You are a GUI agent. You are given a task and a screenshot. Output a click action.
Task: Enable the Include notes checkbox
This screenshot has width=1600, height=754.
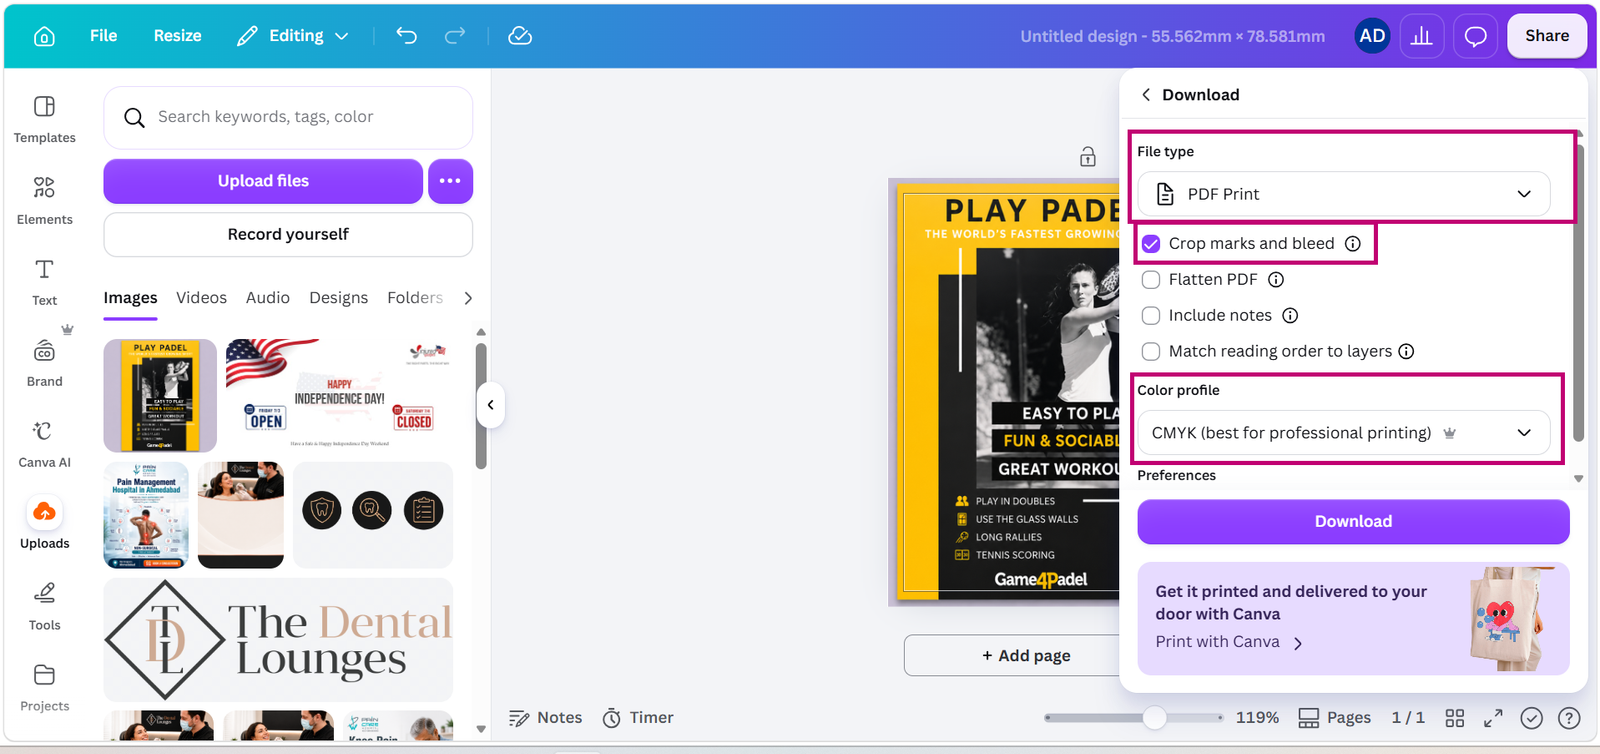tap(1151, 316)
